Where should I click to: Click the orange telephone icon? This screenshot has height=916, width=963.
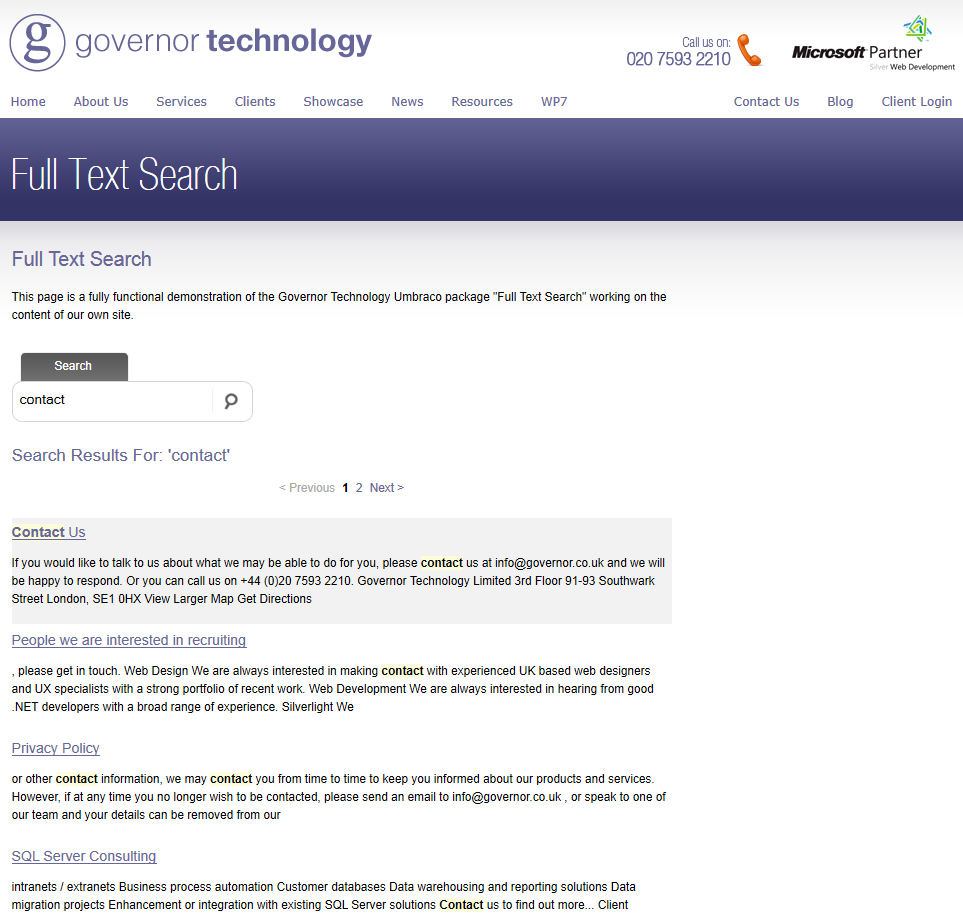tap(749, 50)
